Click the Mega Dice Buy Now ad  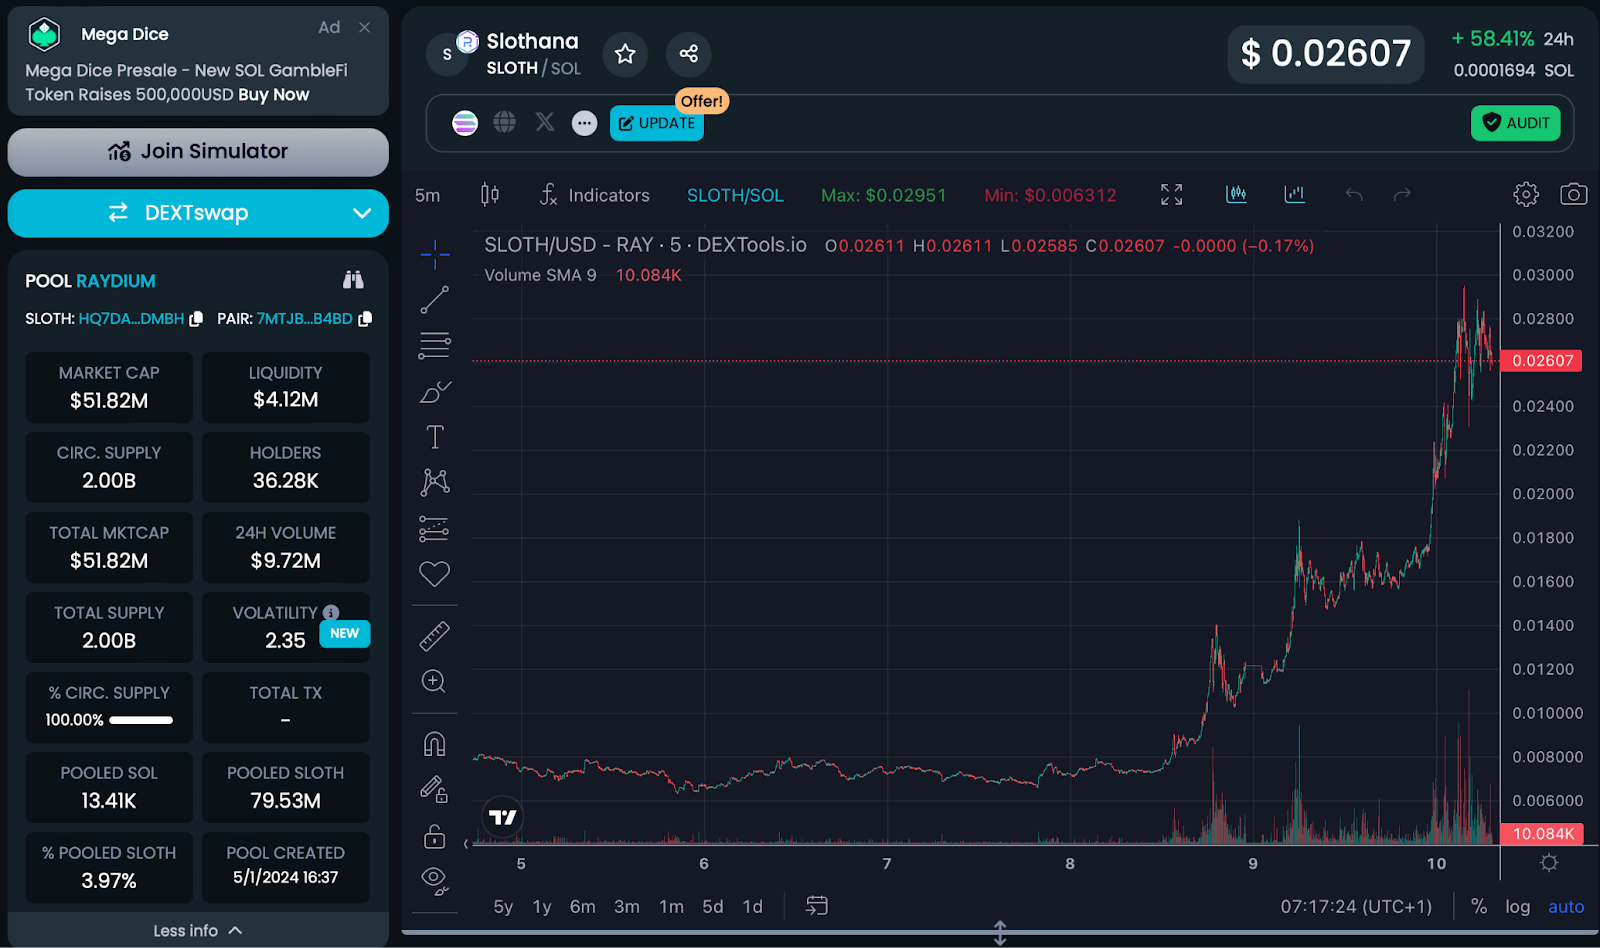click(273, 95)
